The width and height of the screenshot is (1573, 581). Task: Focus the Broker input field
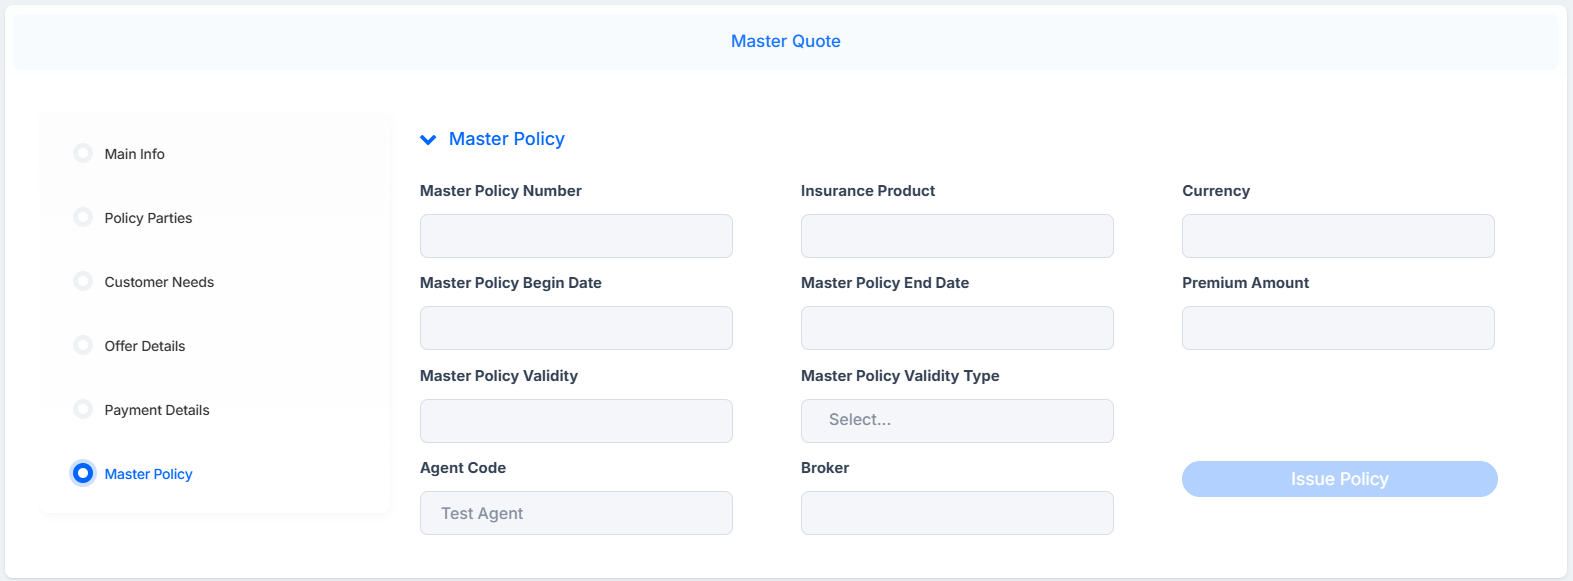click(957, 513)
